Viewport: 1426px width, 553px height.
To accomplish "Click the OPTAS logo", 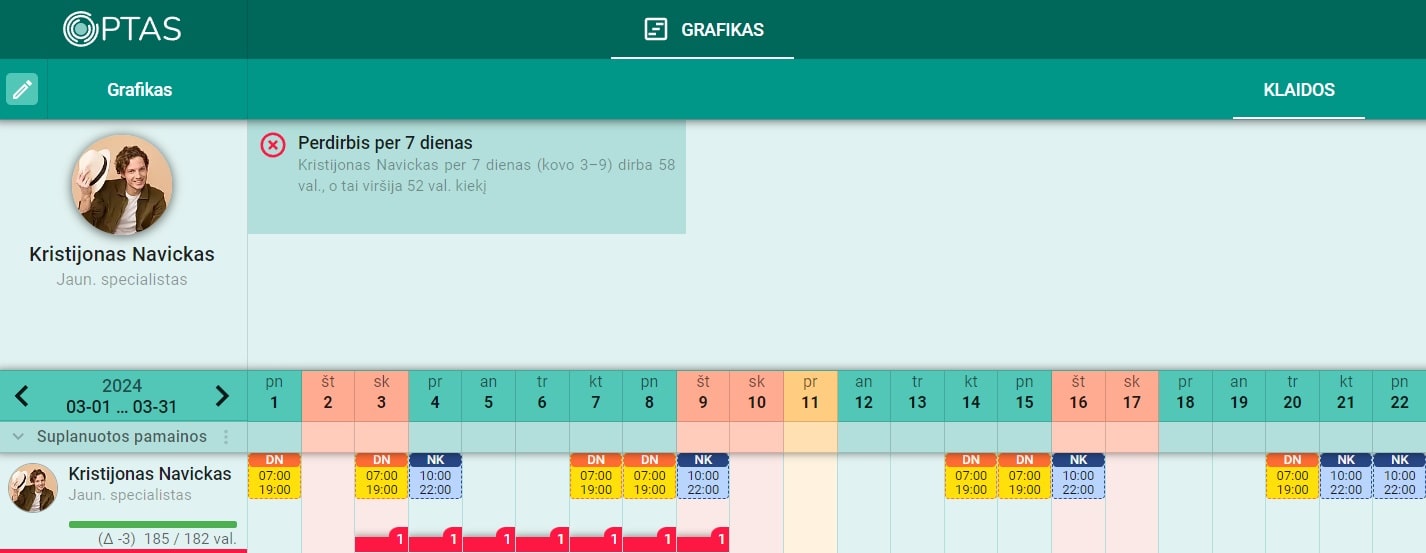I will tap(122, 28).
